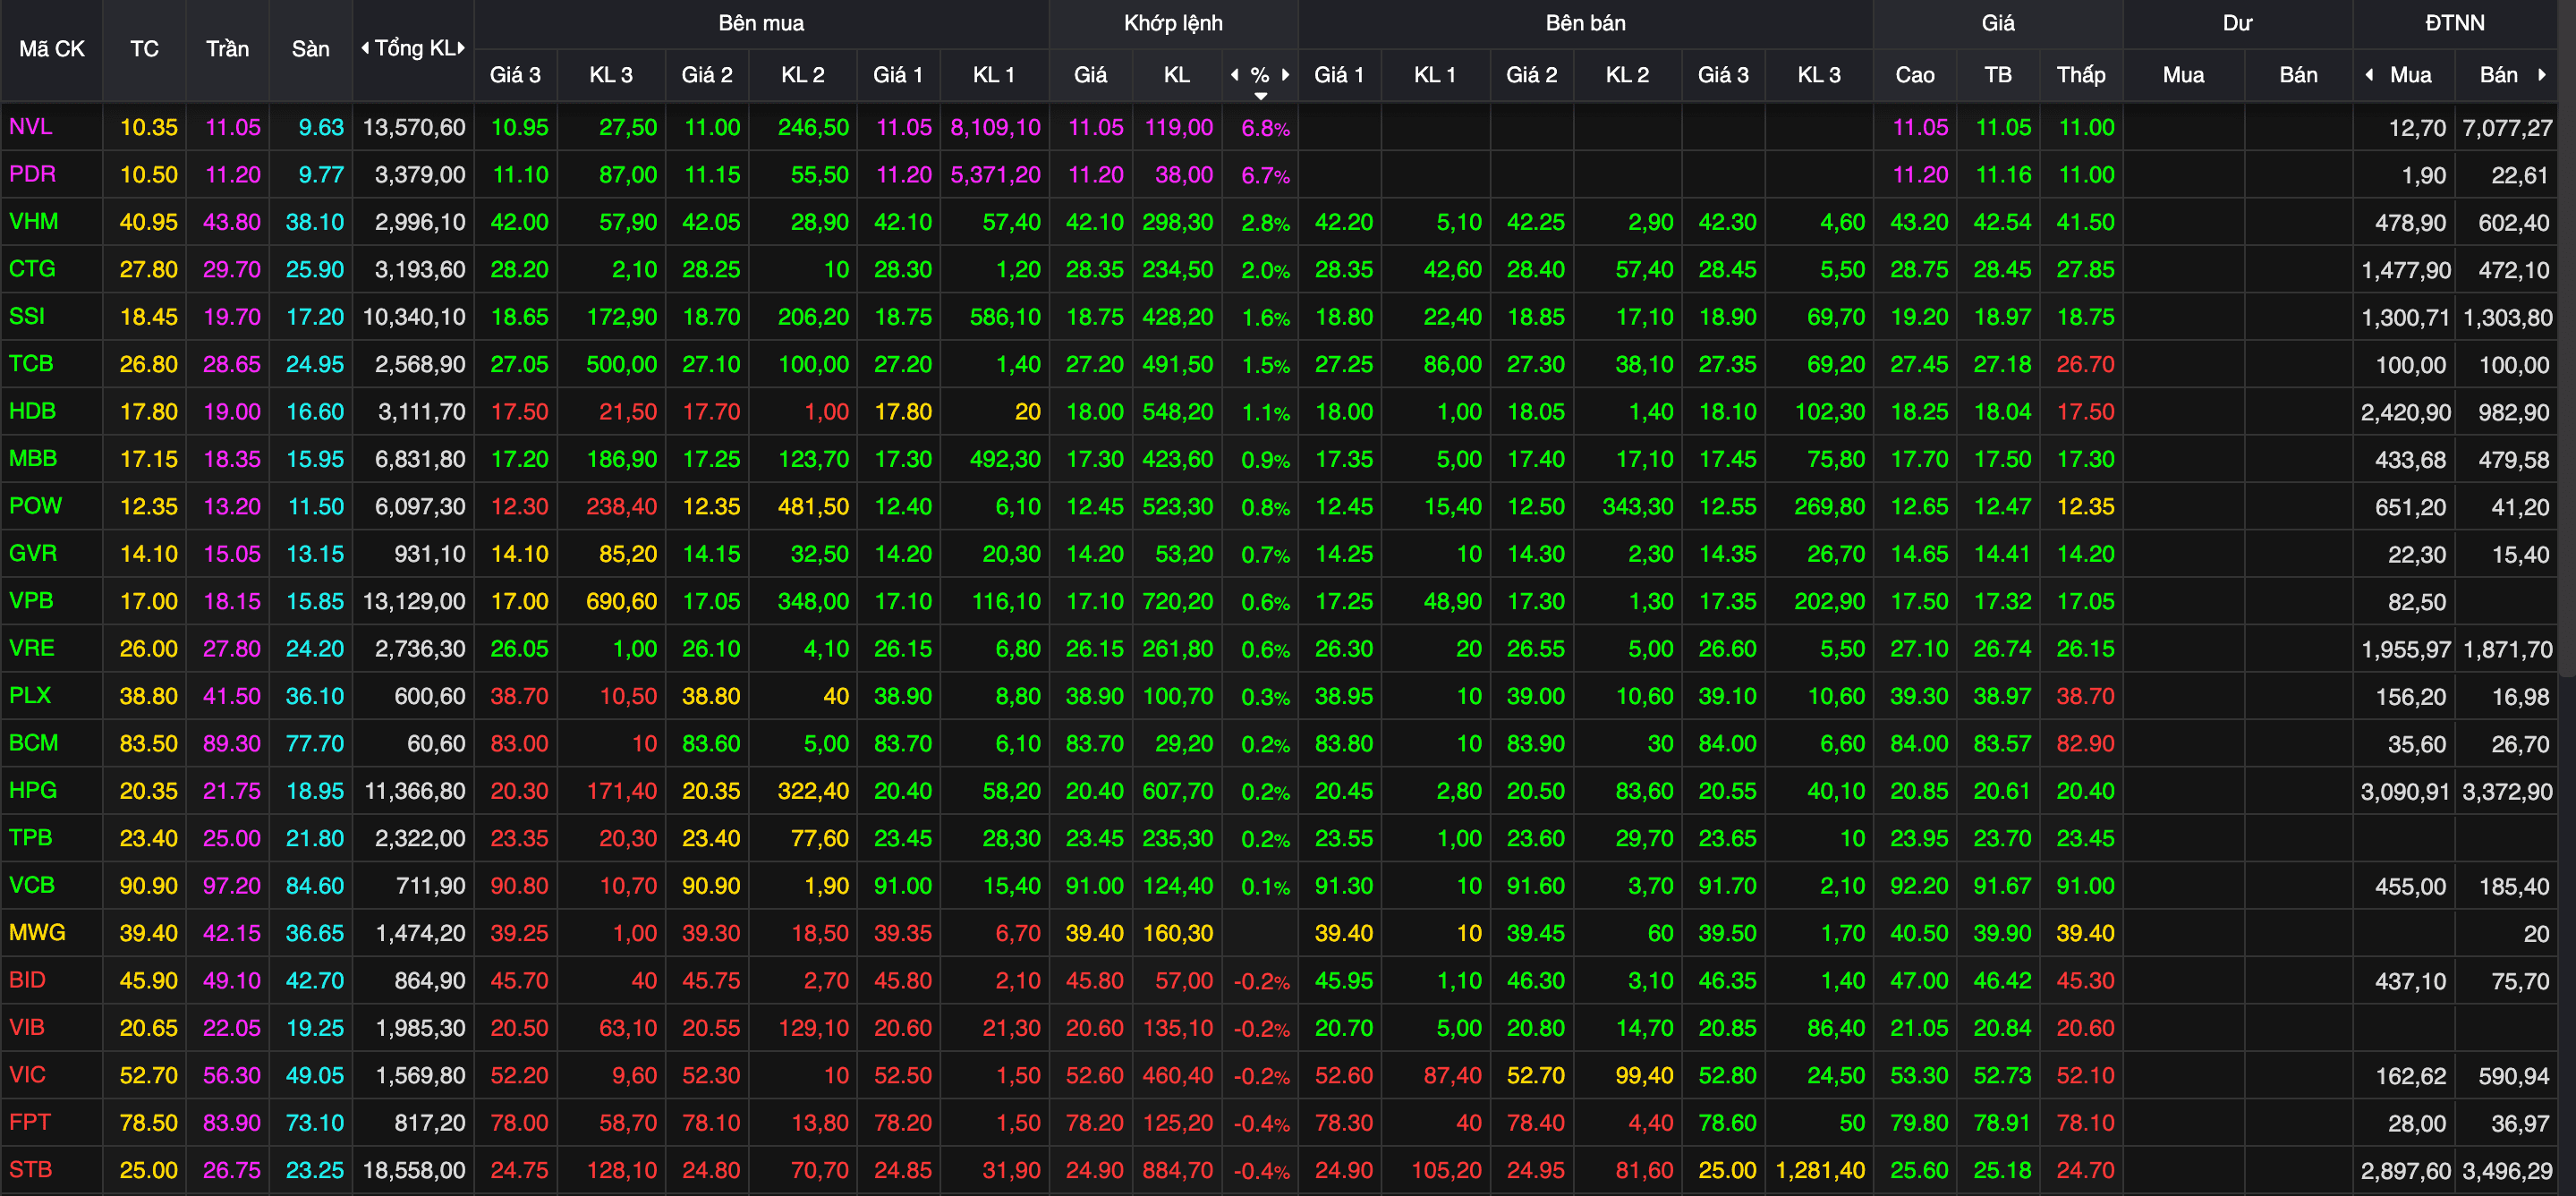Open stock symbol BCM
Screen dimensions: 2576x1196
coord(33,743)
